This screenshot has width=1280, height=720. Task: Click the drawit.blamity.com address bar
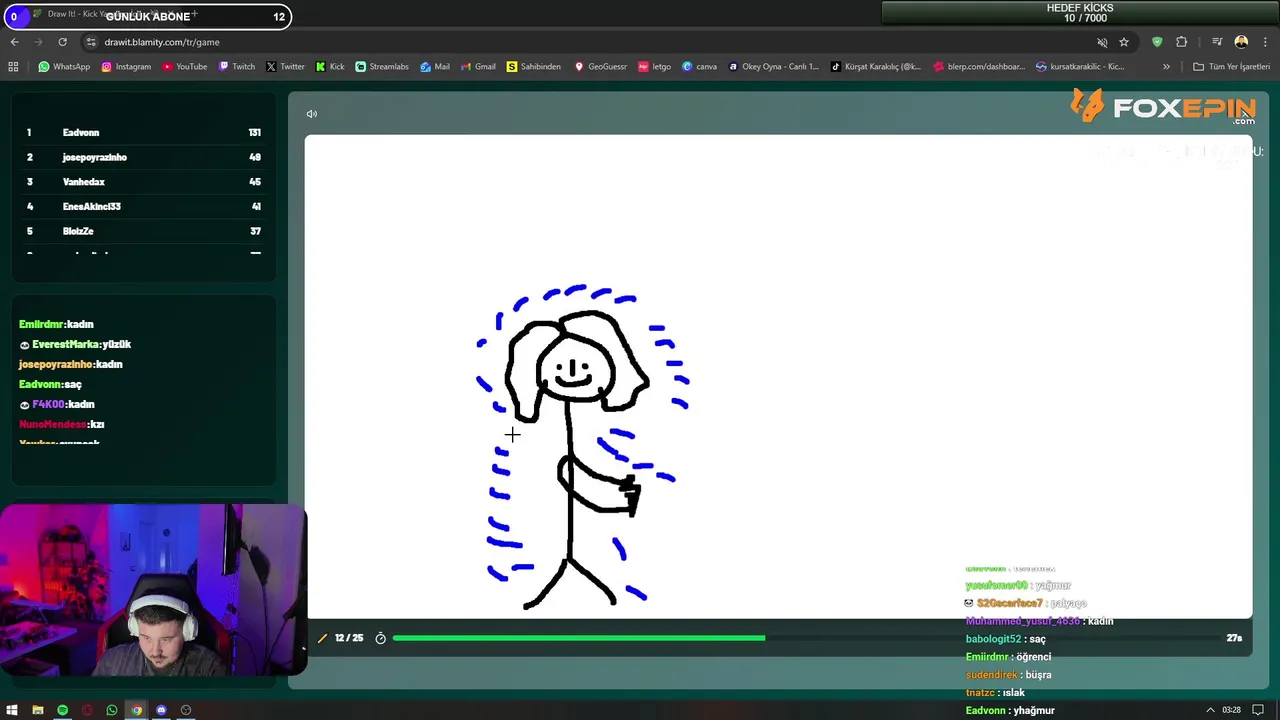pos(590,42)
